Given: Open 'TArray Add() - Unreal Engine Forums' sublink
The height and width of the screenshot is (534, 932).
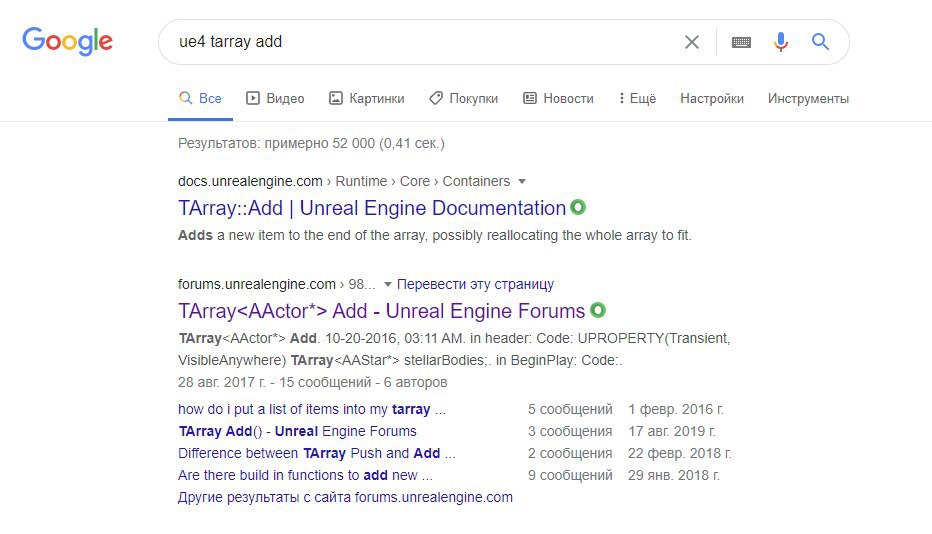Looking at the screenshot, I should pos(297,431).
